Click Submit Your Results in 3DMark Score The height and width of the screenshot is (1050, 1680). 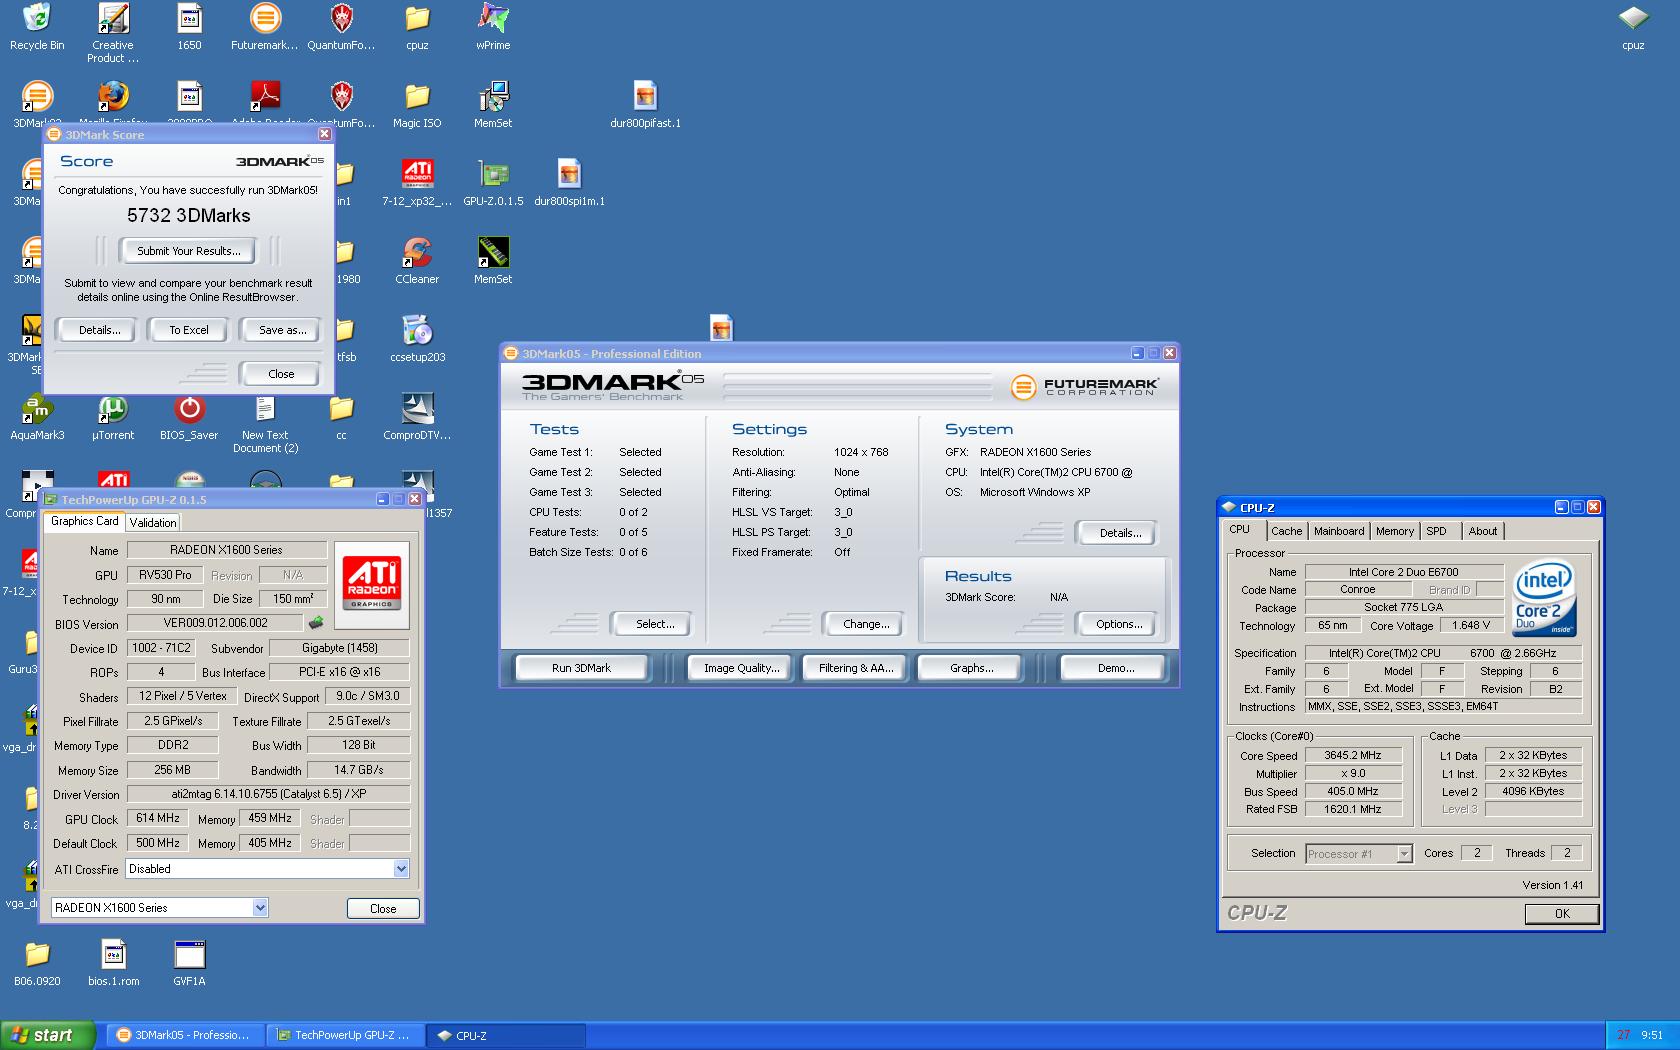pyautogui.click(x=188, y=251)
